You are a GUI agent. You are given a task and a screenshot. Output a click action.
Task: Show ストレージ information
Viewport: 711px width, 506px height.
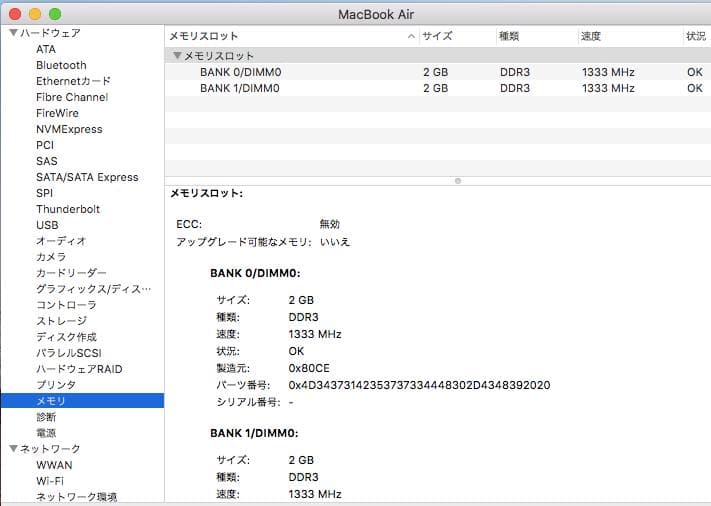click(x=61, y=321)
